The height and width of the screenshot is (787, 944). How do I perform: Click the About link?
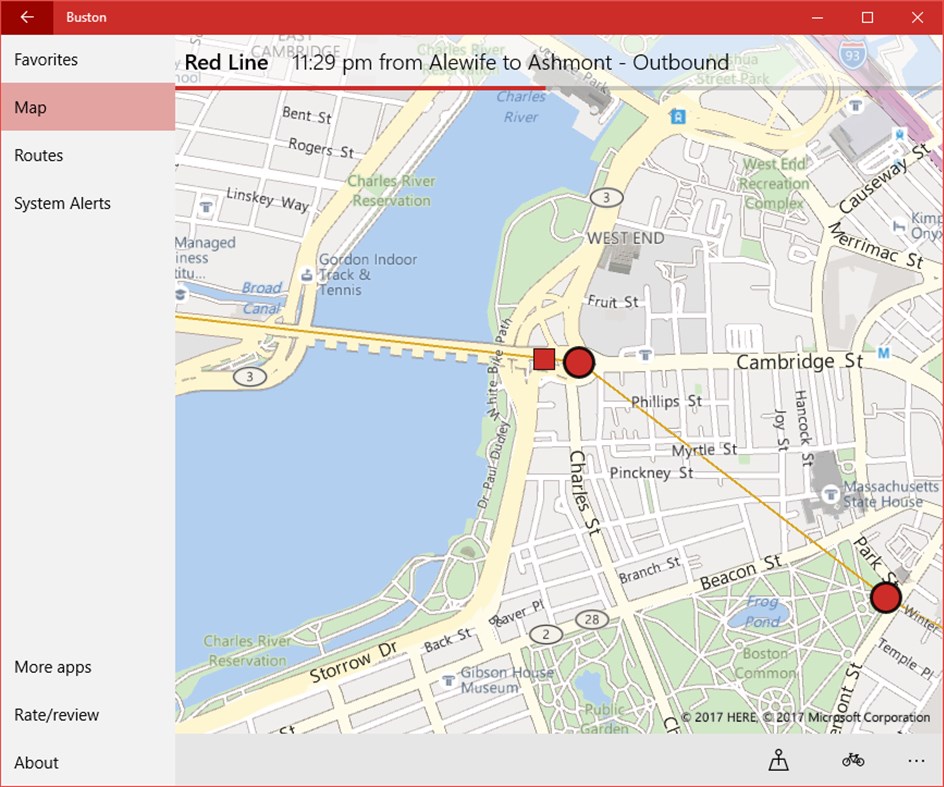36,763
